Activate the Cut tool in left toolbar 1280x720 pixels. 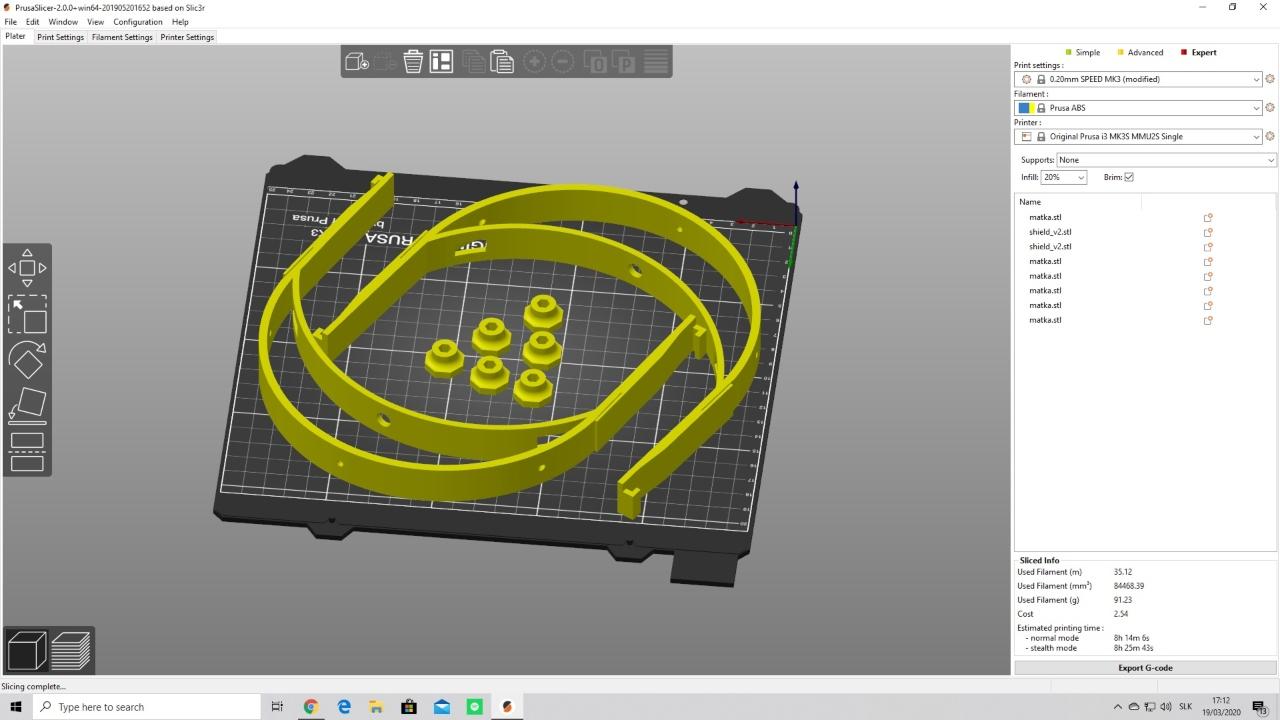[27, 450]
